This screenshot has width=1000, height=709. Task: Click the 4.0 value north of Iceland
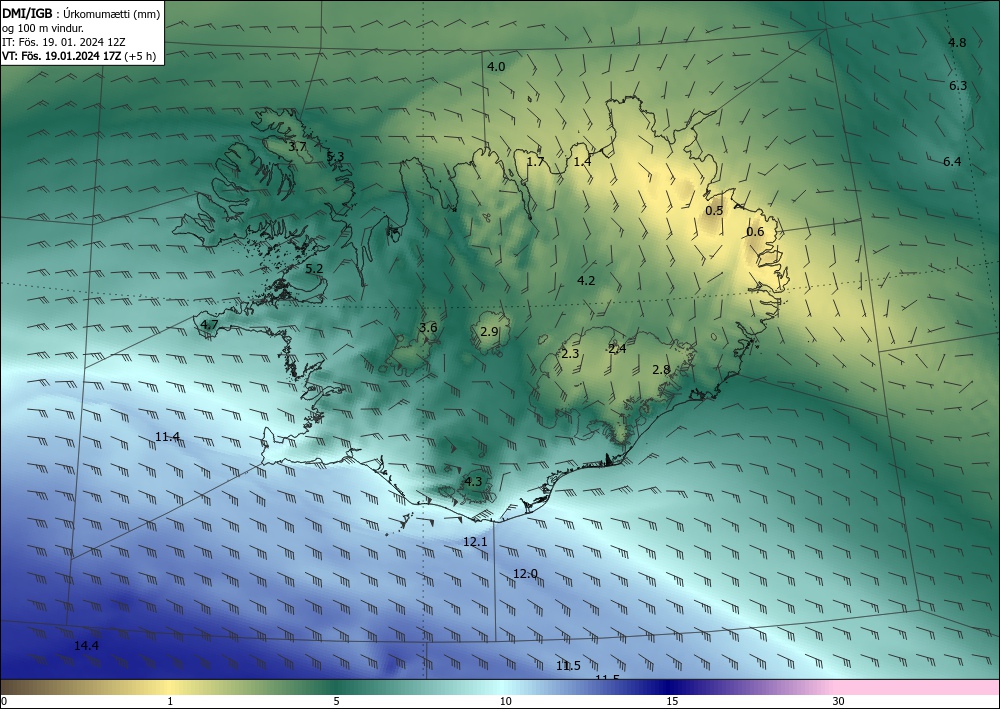(496, 67)
